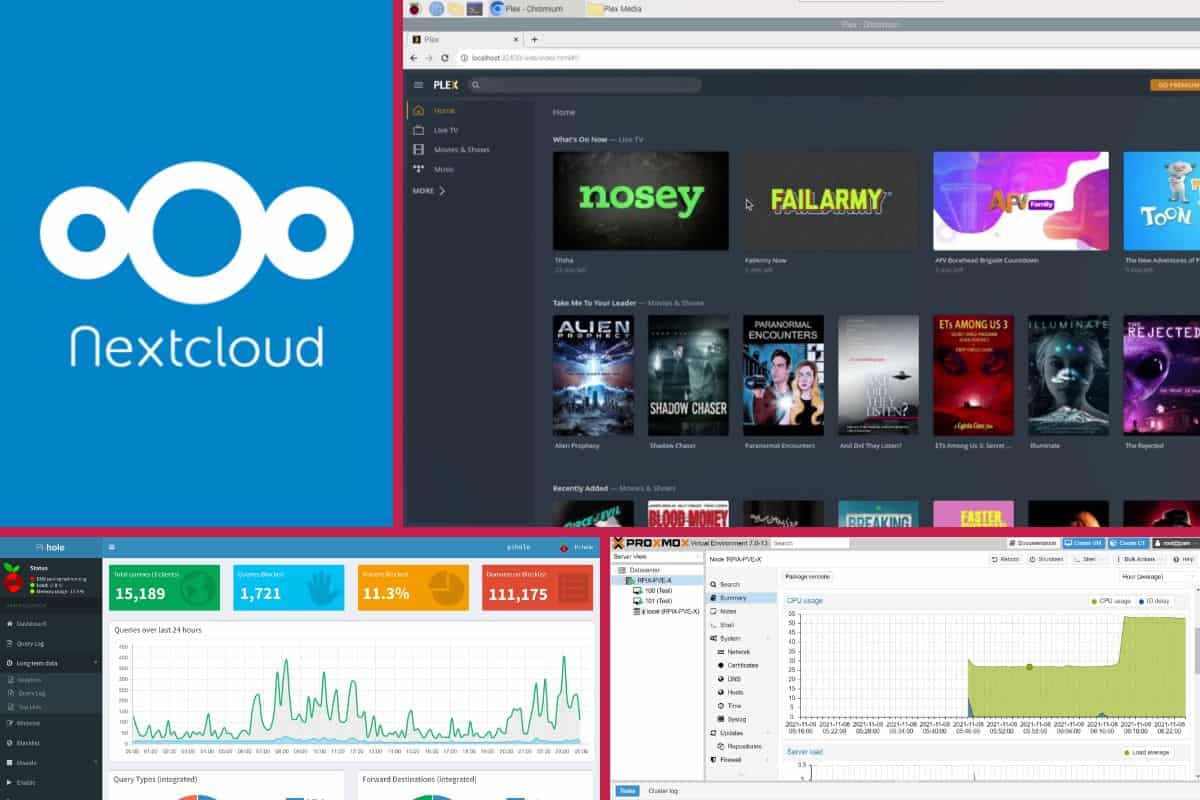Viewport: 1200px width, 800px height.
Task: Open Proxmox Documentation button
Action: tap(1032, 543)
